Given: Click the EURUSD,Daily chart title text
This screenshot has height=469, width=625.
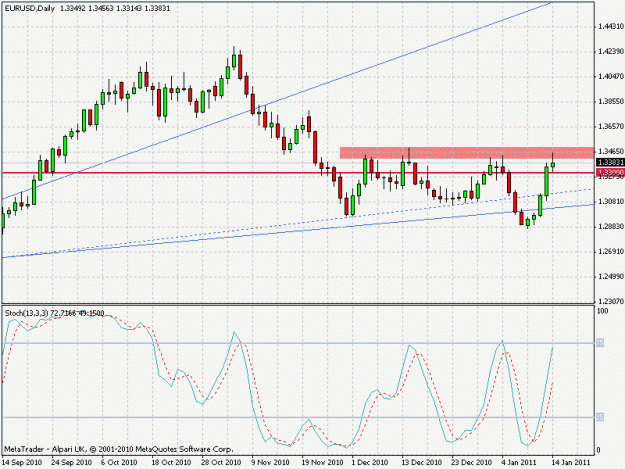Looking at the screenshot, I should tap(30, 8).
